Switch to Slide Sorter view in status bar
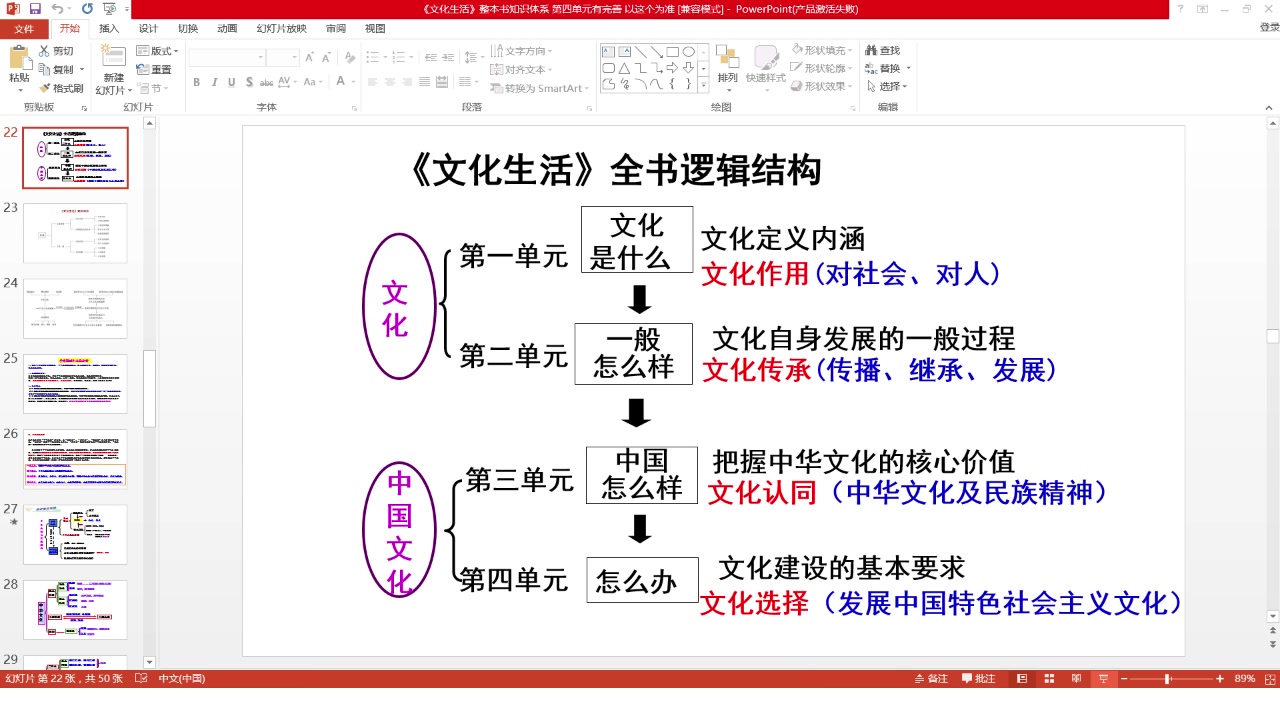 tap(1047, 679)
